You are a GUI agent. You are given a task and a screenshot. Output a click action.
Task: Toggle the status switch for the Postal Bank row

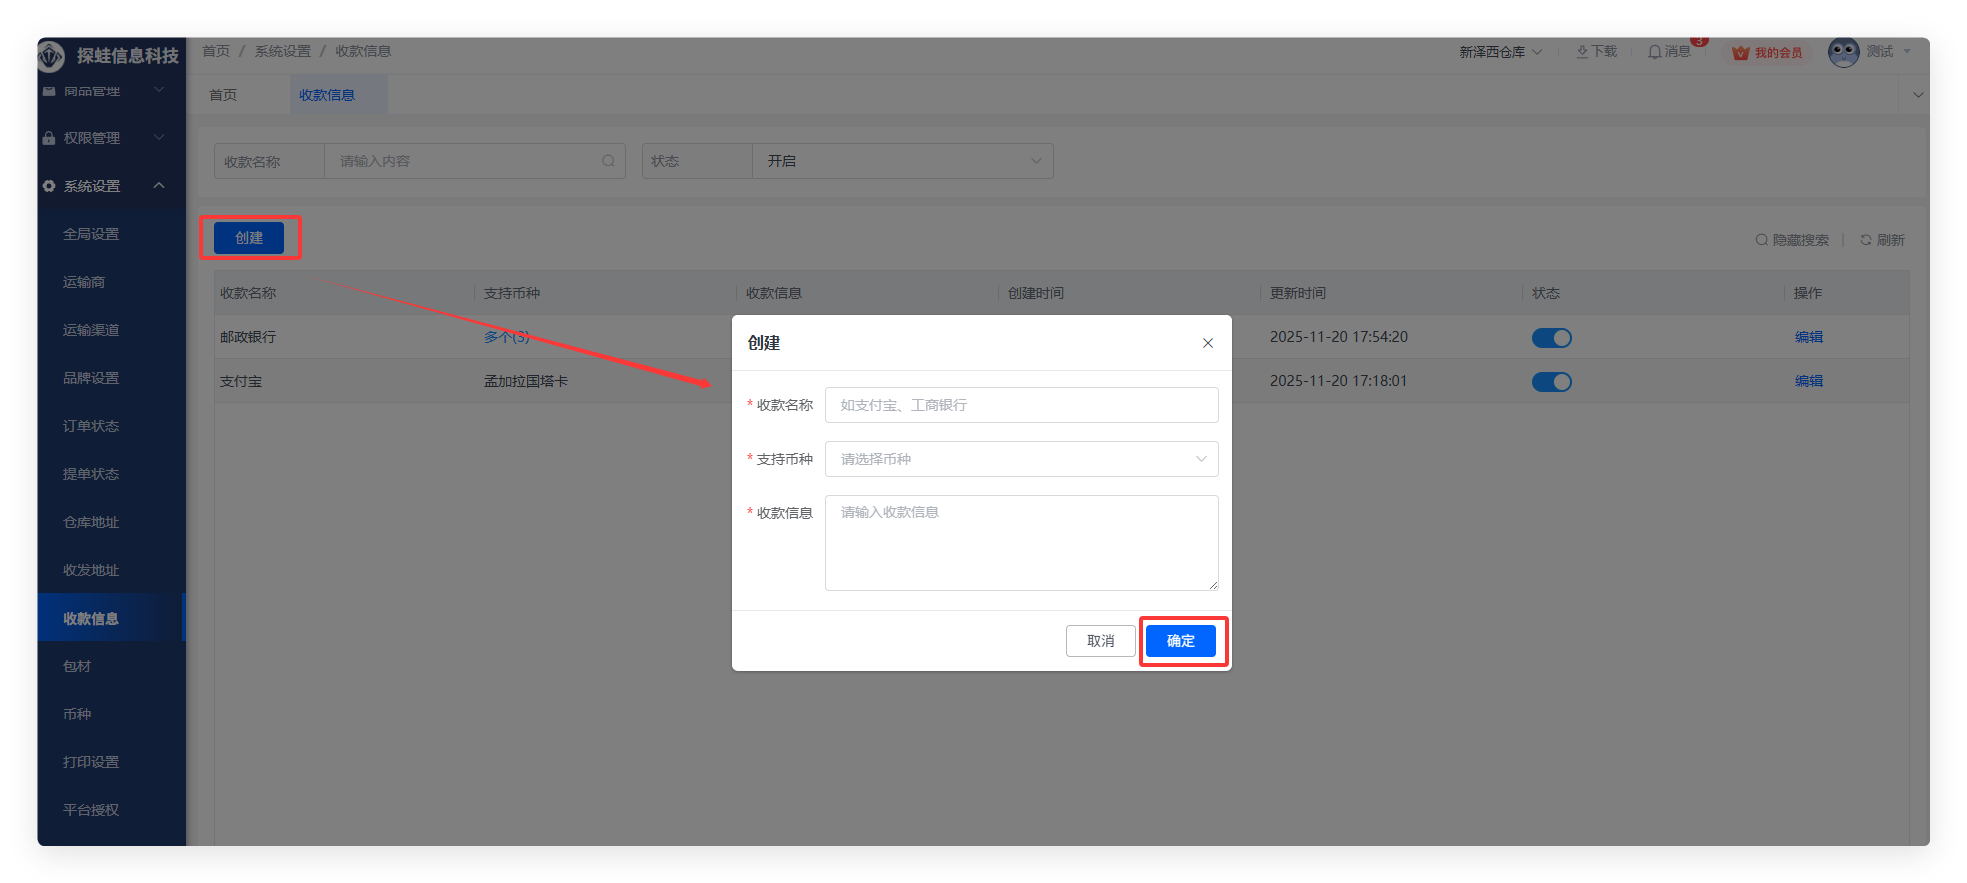[1551, 338]
